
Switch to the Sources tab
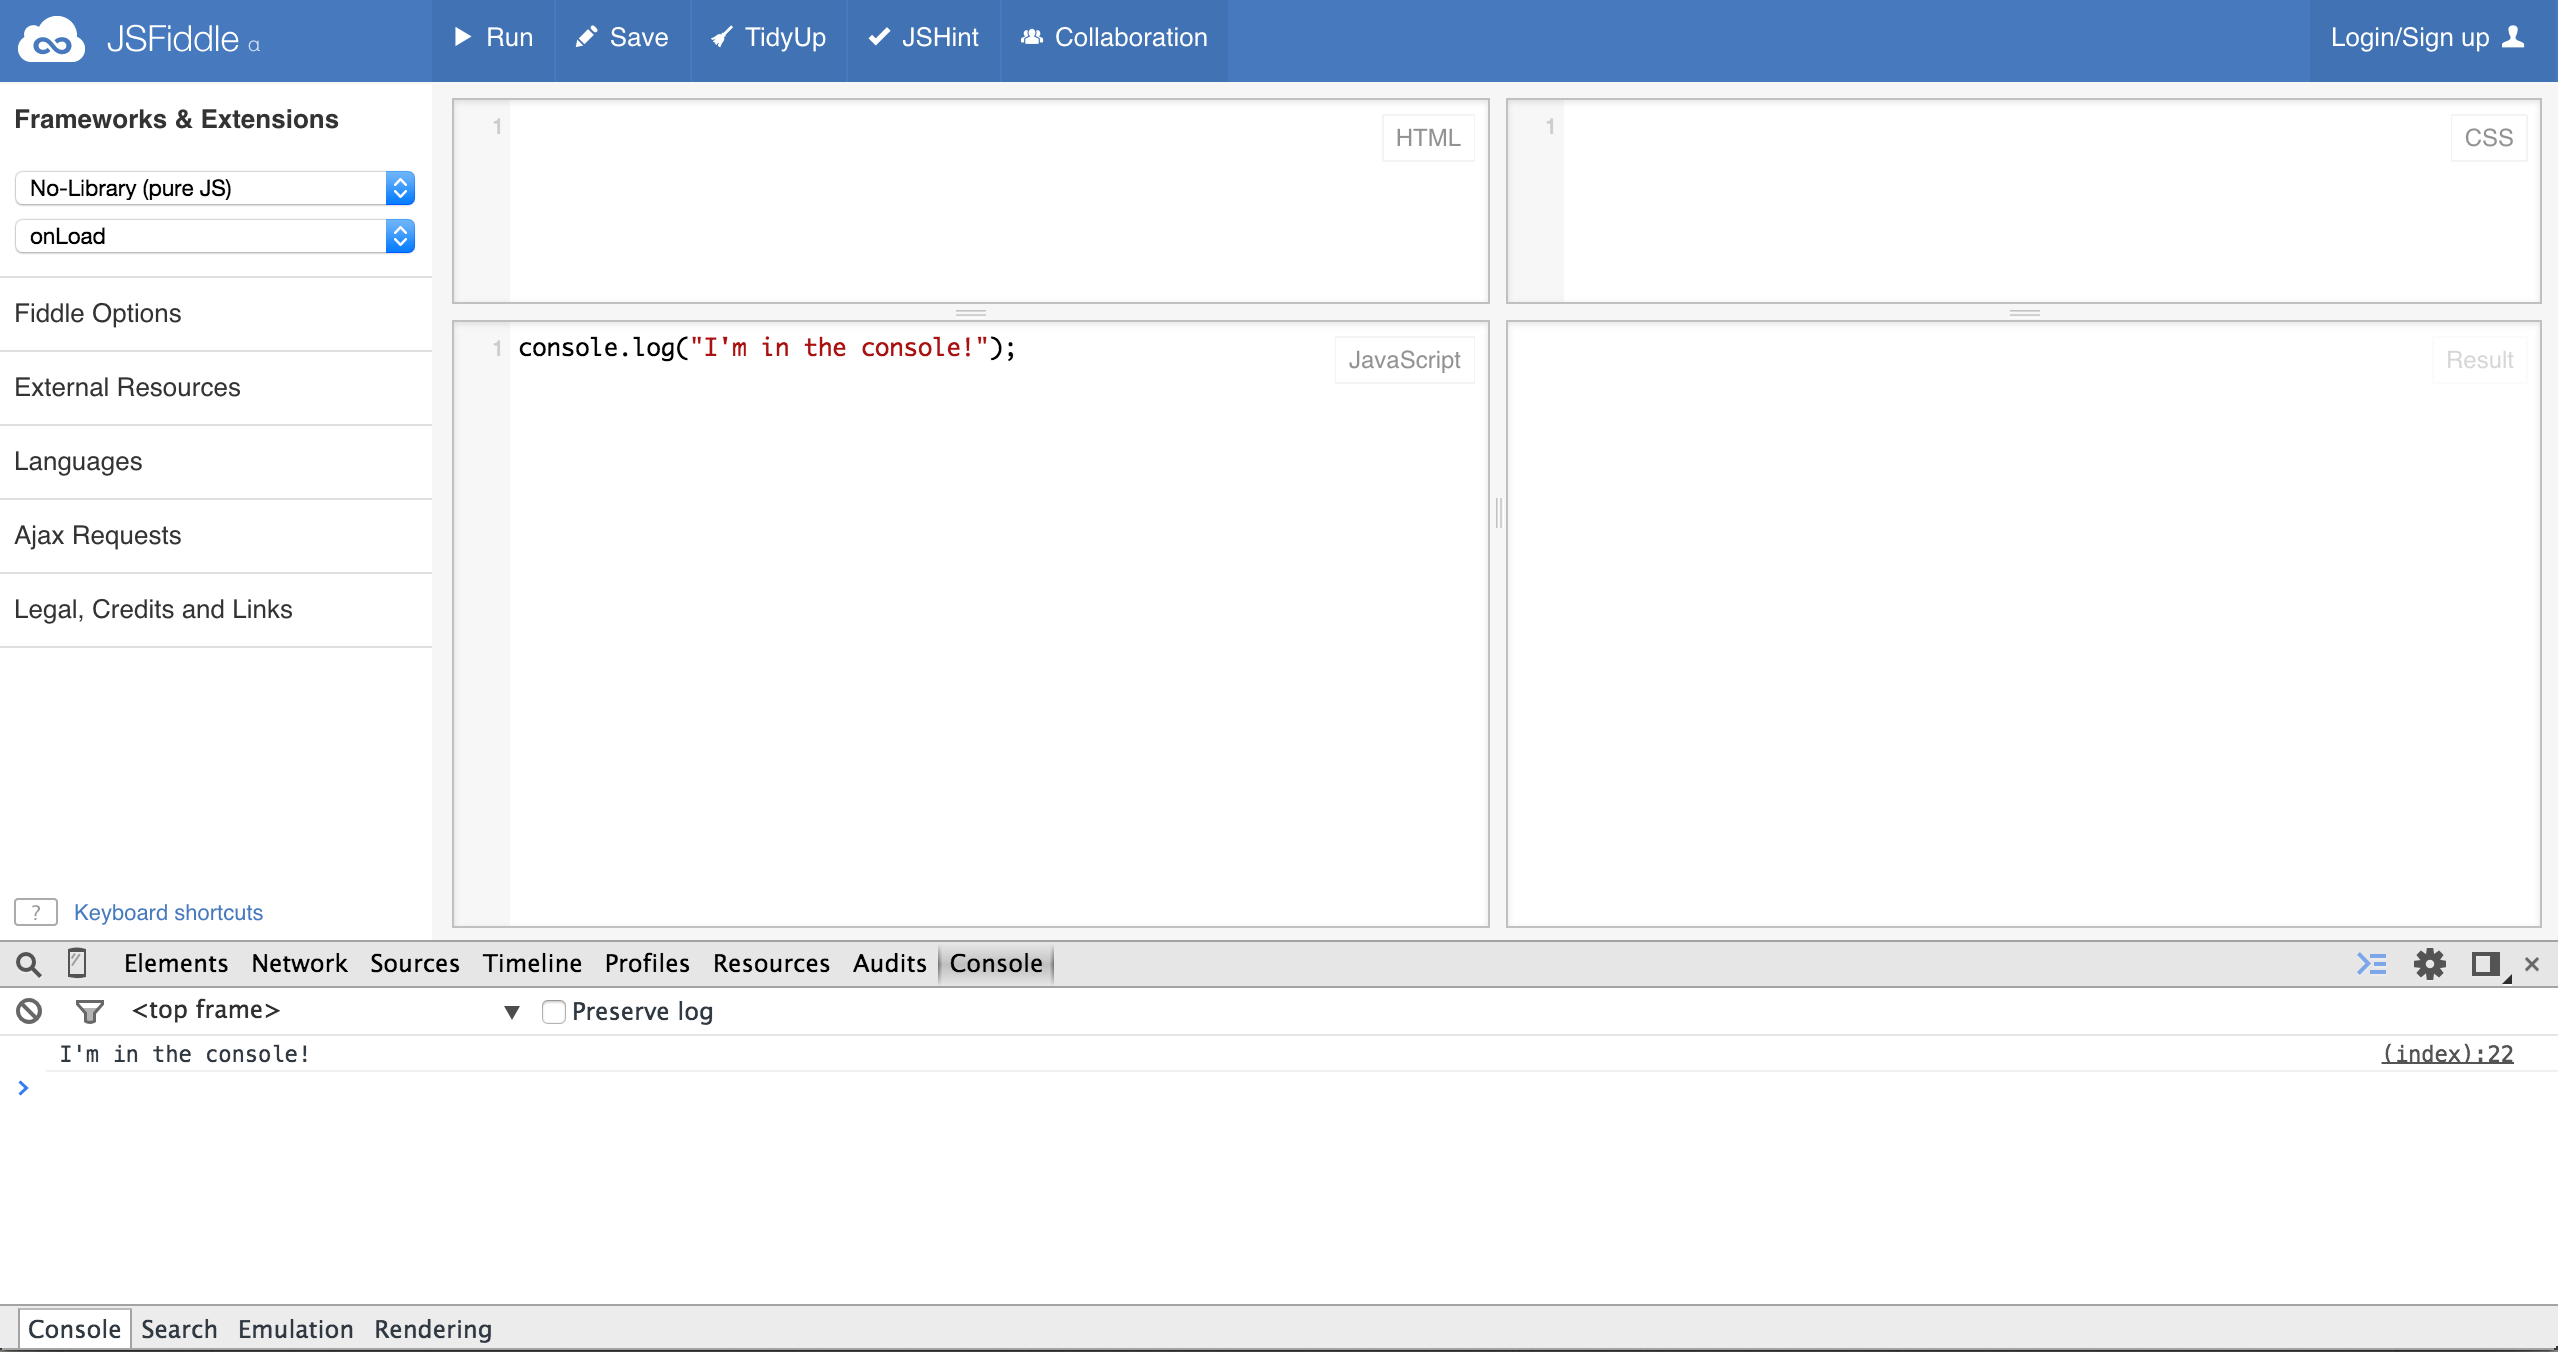point(414,963)
